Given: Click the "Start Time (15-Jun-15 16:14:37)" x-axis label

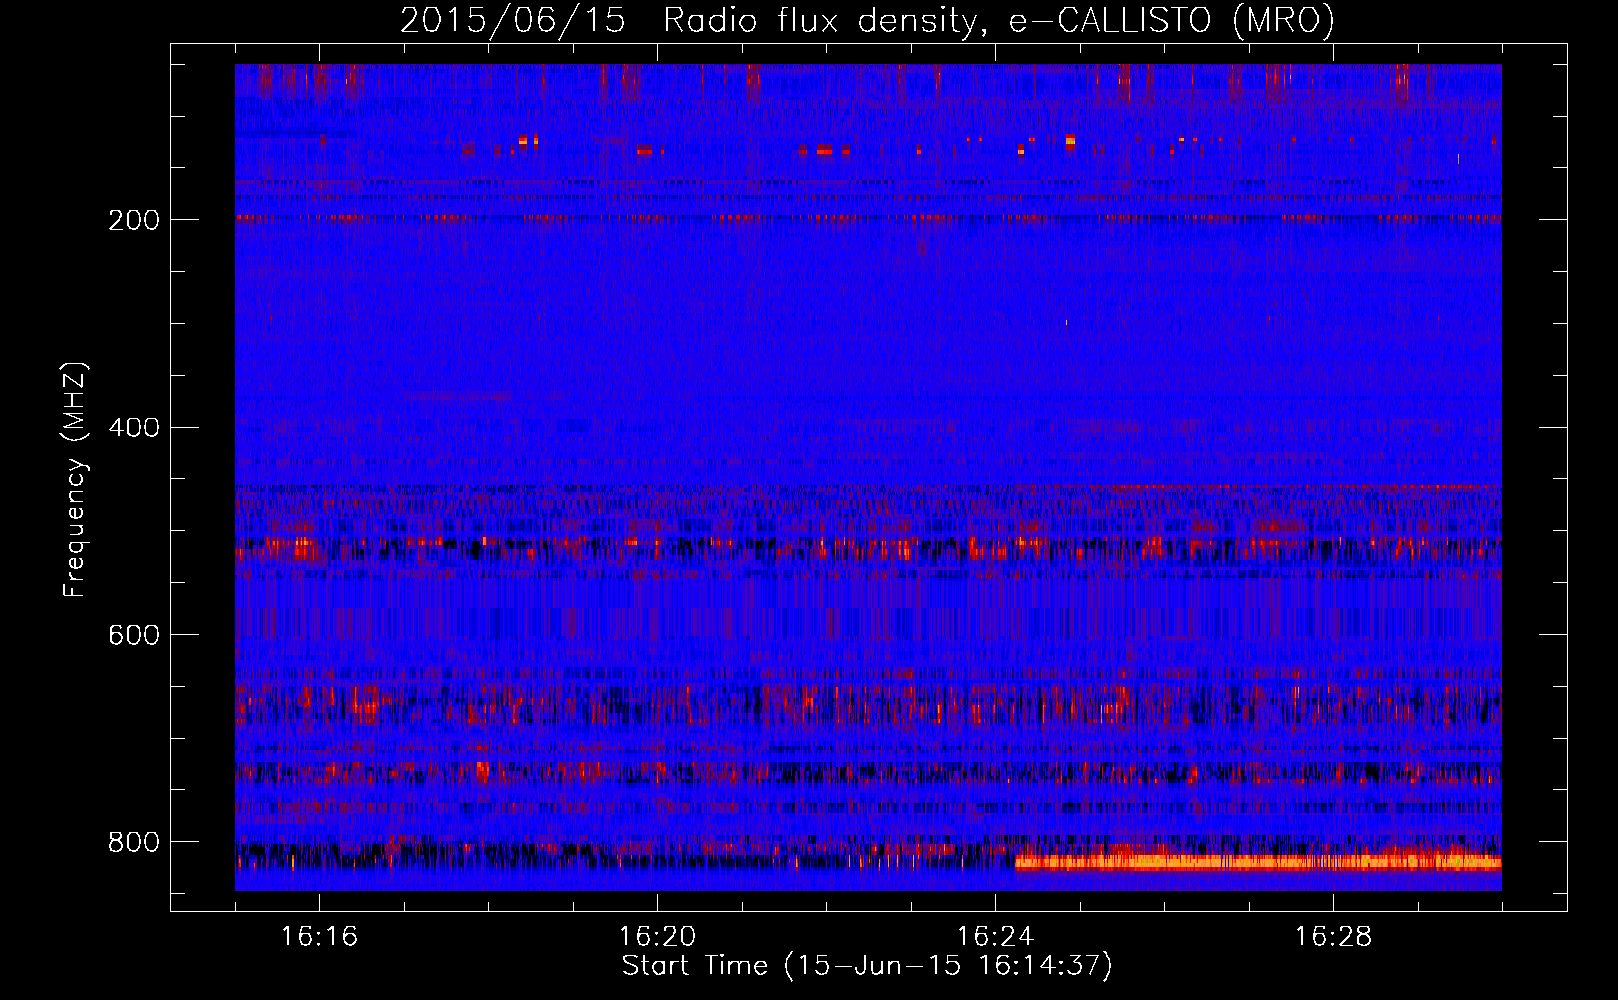Looking at the screenshot, I should click(867, 966).
